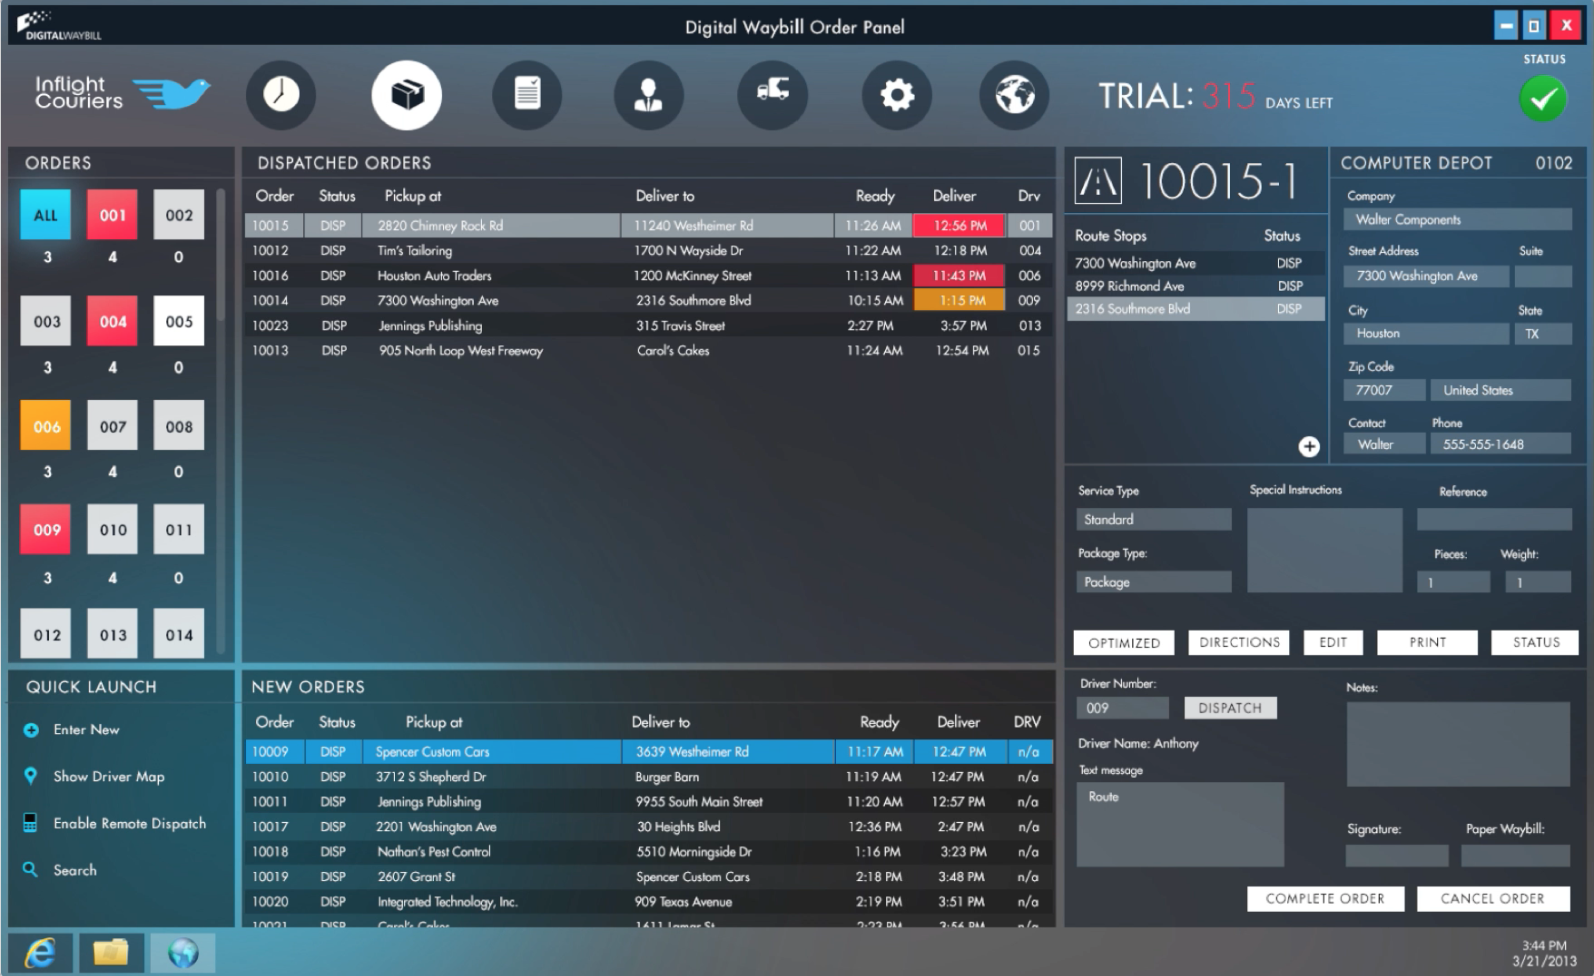Open the clock history icon
Screen dimensions: 1594x976
click(281, 95)
